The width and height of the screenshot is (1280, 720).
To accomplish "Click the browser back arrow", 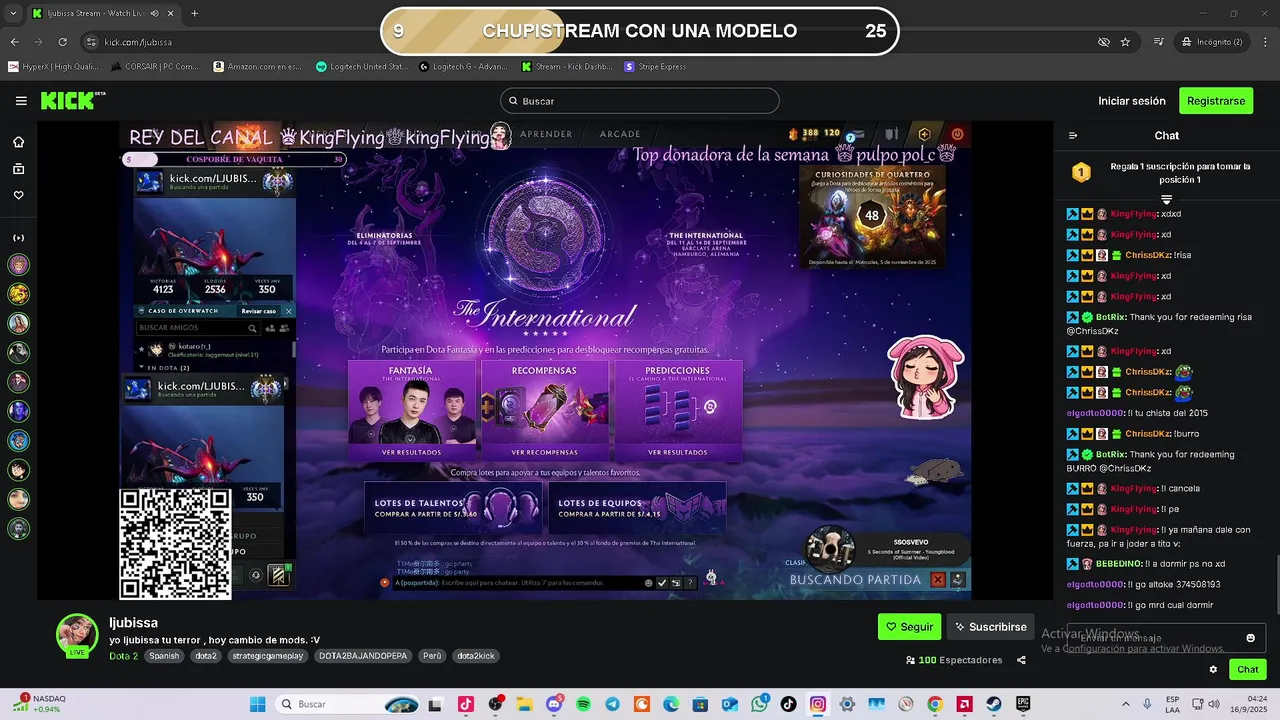I will [x=14, y=42].
